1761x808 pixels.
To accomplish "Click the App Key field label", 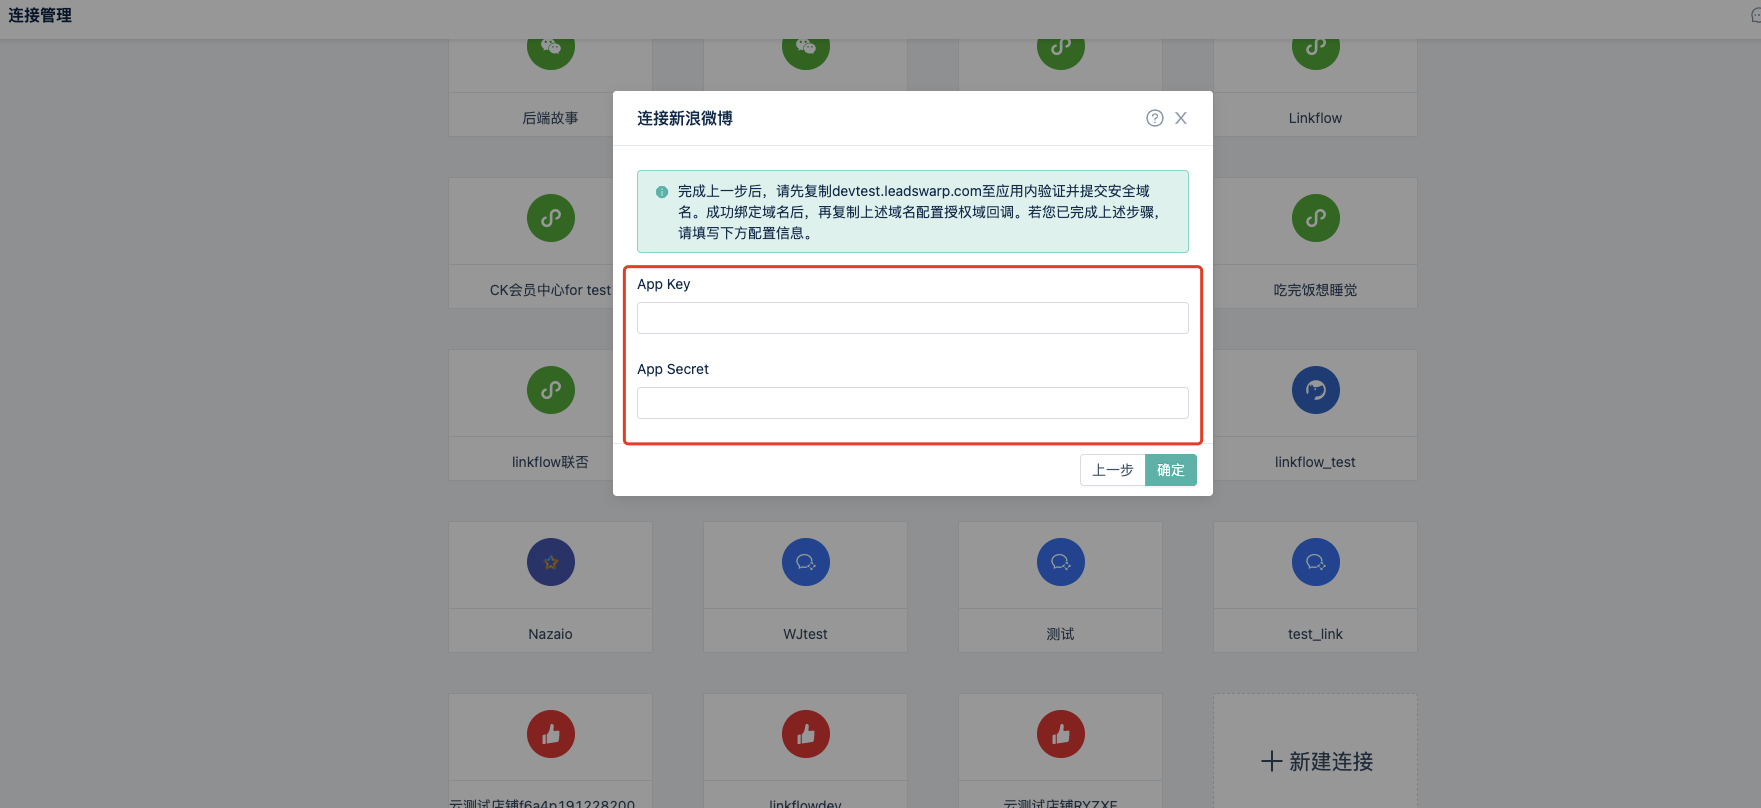I will (x=664, y=284).
